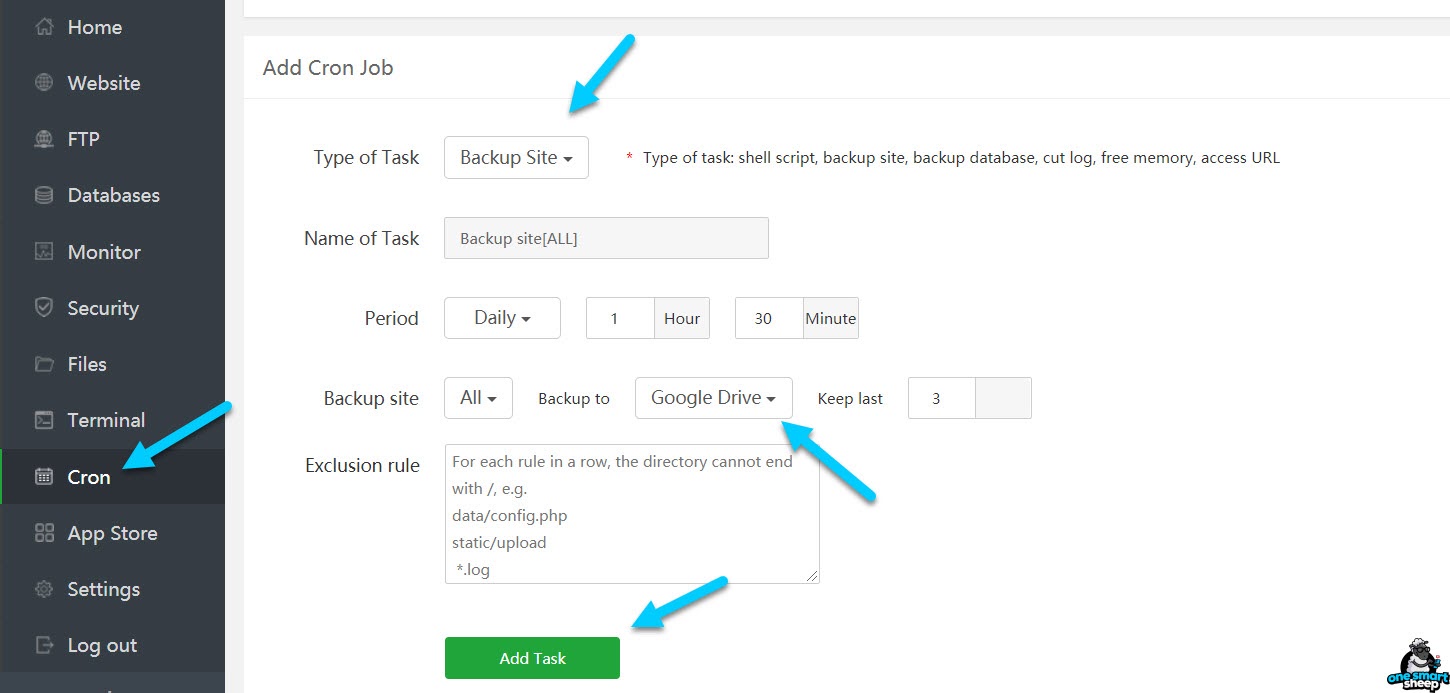Click the FTP icon in the sidebar

coord(44,139)
